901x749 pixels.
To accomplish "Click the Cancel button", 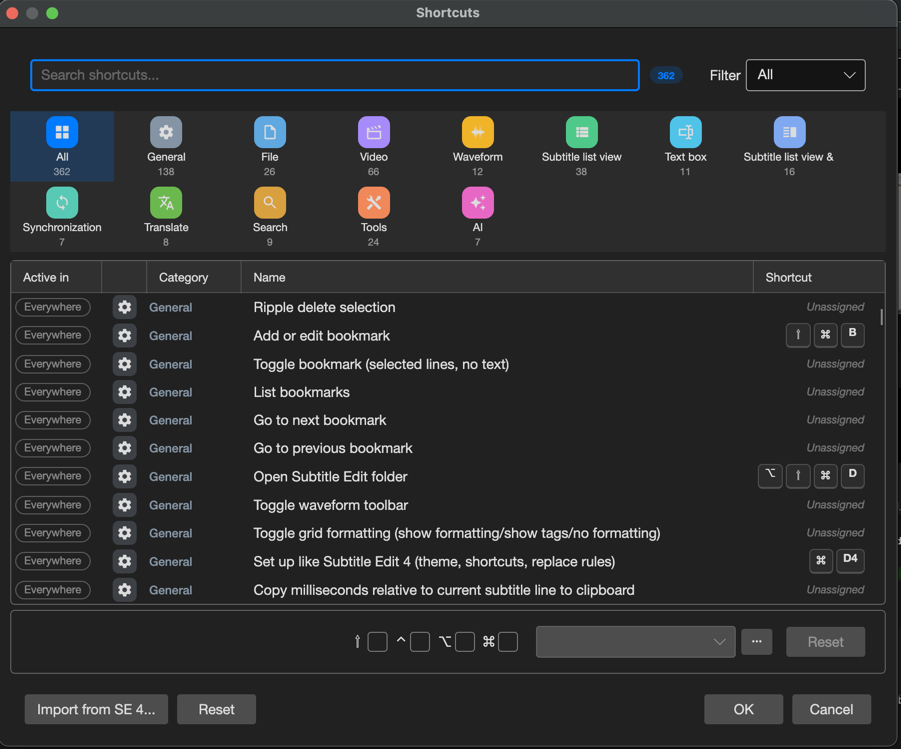I will click(x=831, y=709).
